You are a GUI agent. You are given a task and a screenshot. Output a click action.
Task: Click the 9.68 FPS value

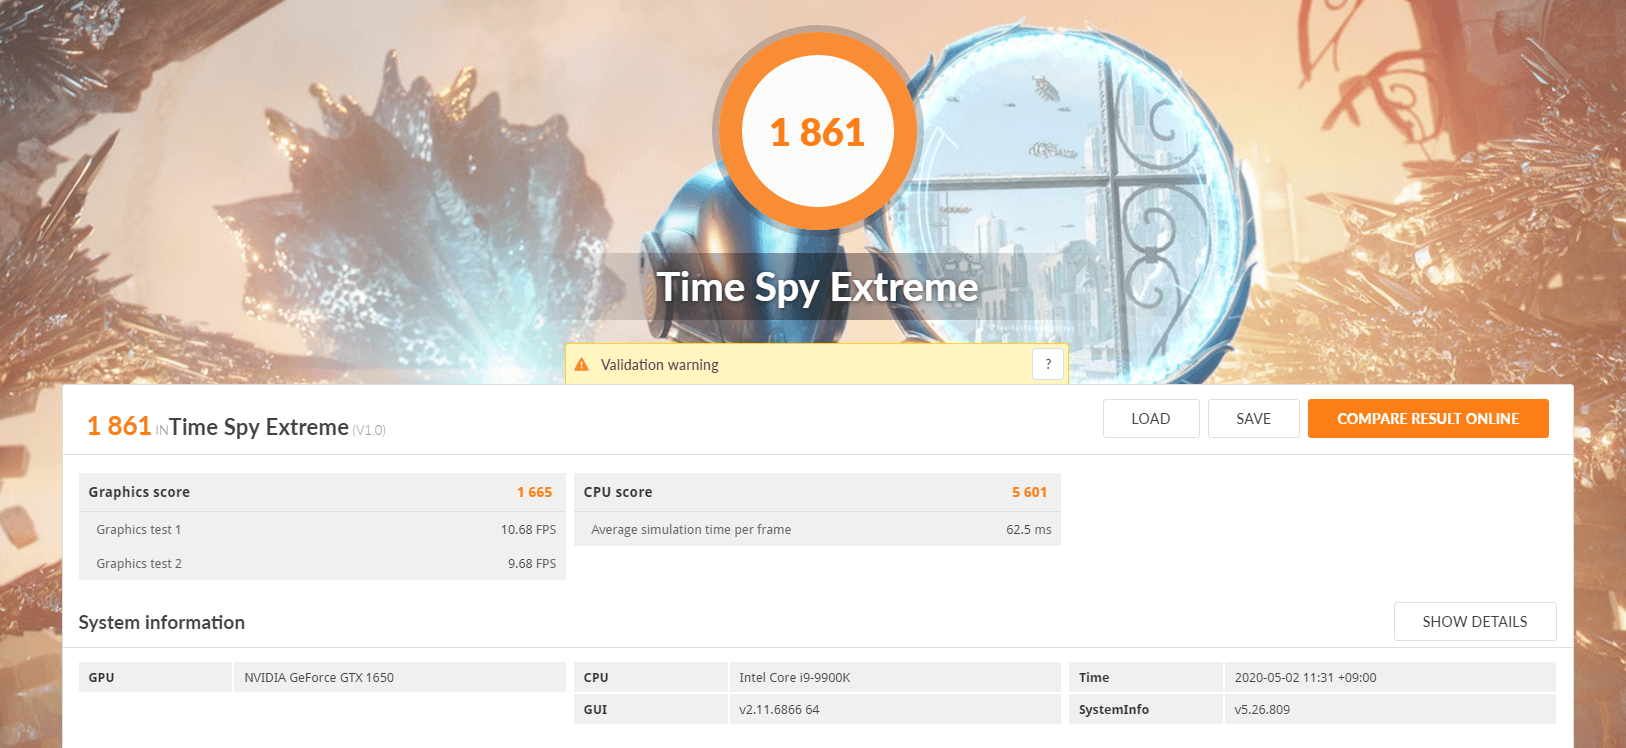pos(532,564)
